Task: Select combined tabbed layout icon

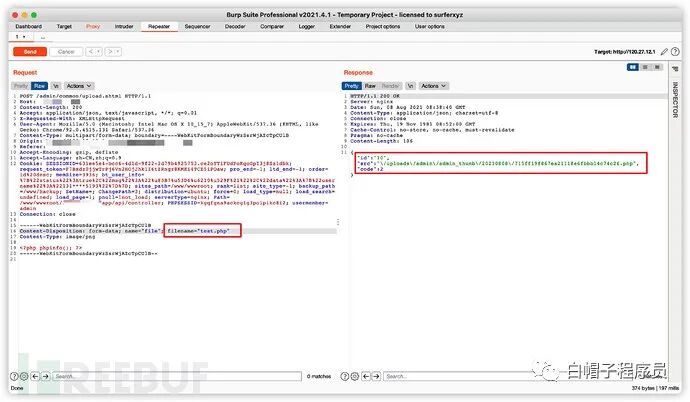Action: pyautogui.click(x=657, y=67)
